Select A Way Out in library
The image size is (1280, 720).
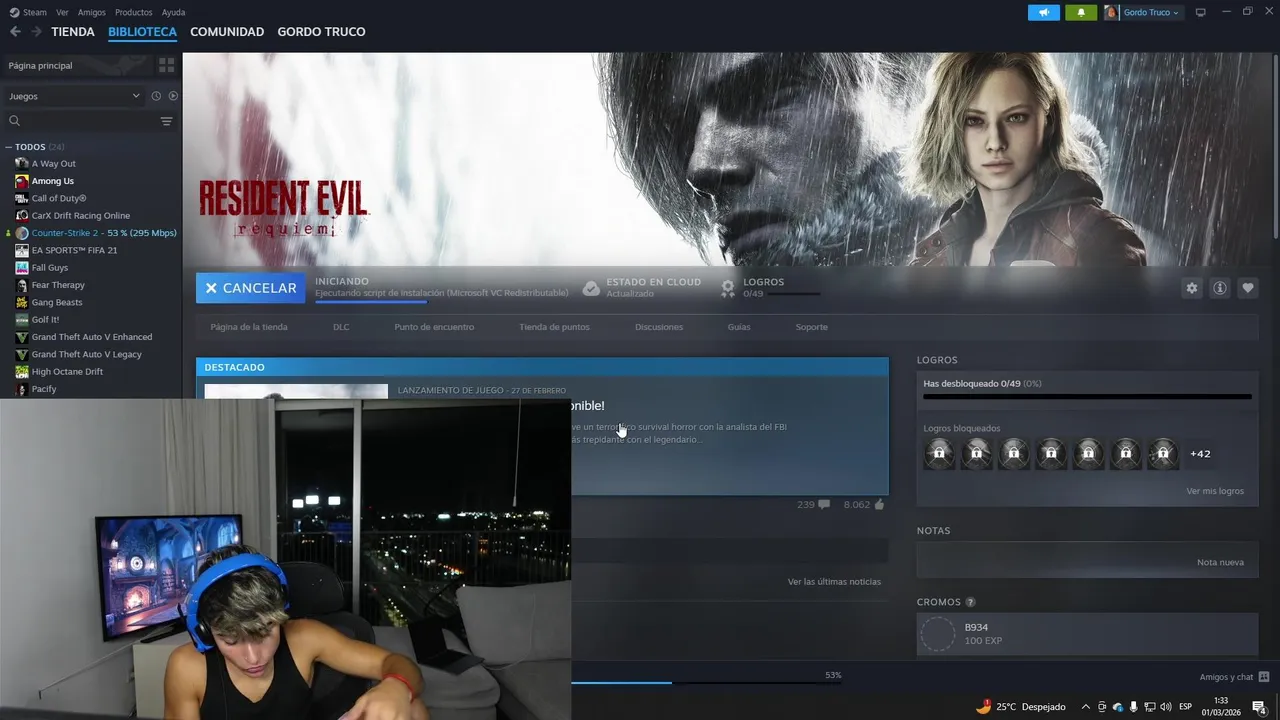click(x=53, y=164)
